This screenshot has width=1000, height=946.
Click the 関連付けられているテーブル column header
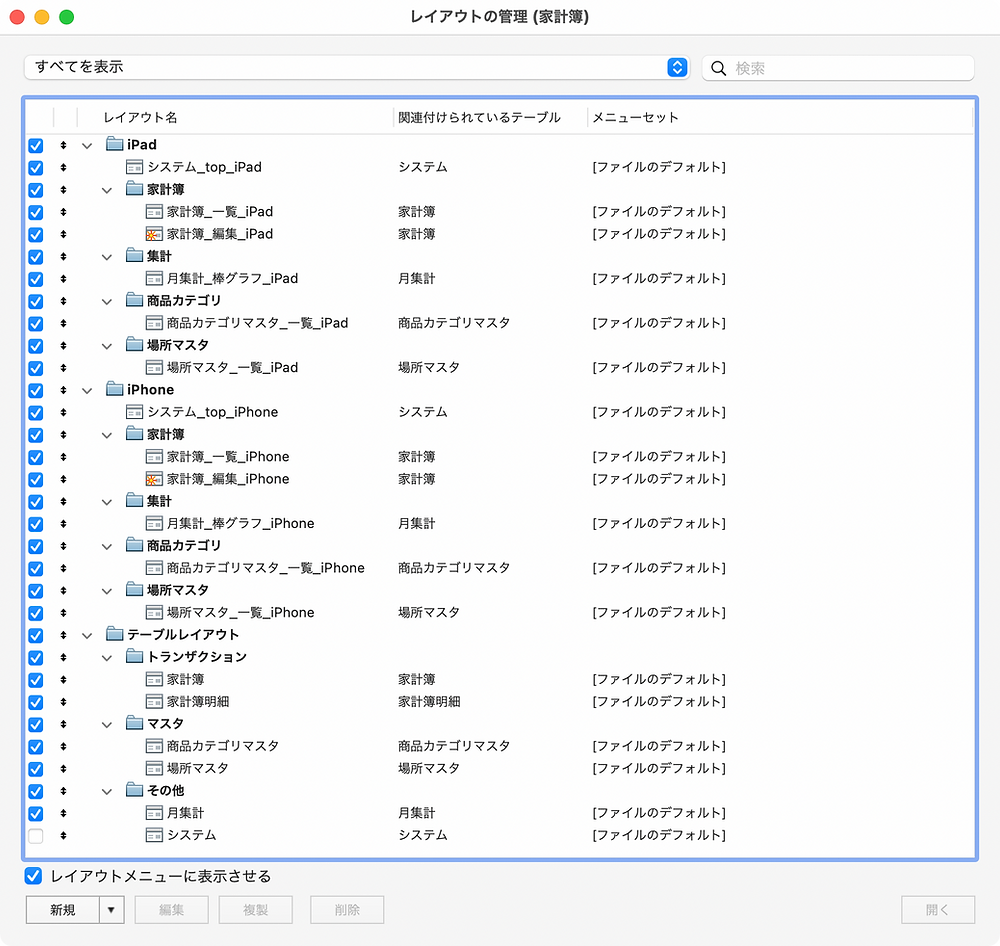(x=479, y=117)
